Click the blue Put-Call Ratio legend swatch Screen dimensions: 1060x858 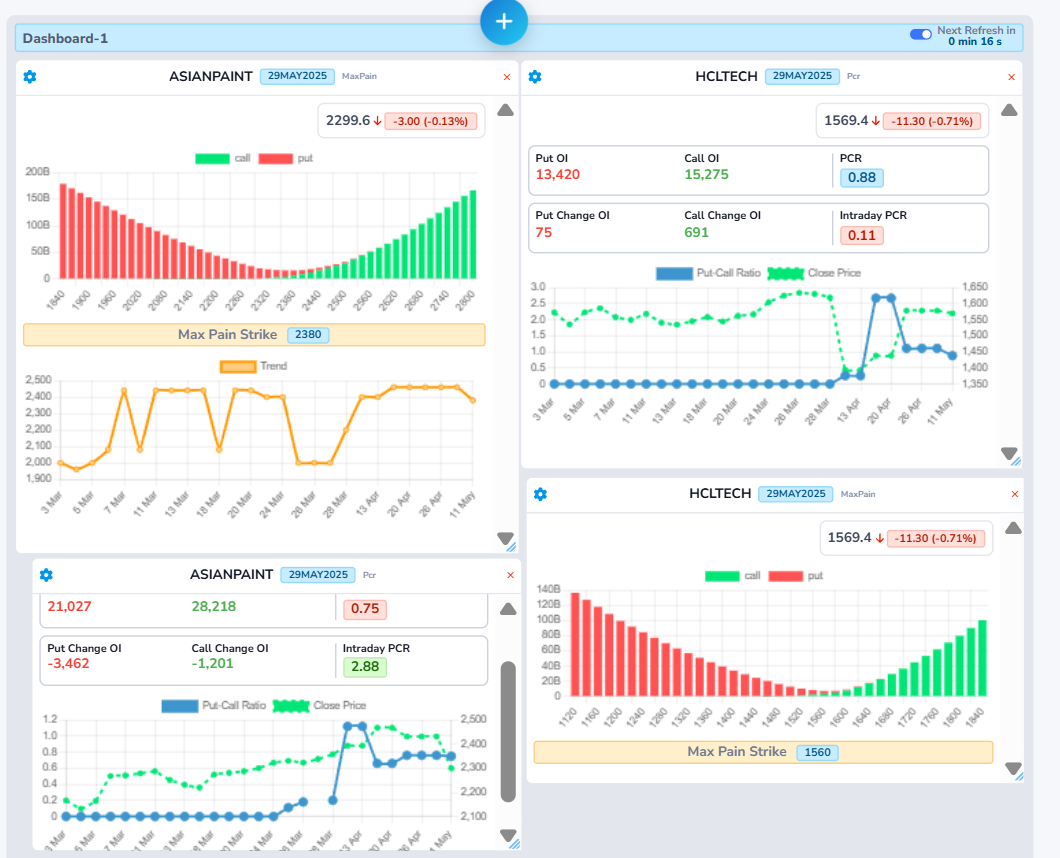pos(674,272)
